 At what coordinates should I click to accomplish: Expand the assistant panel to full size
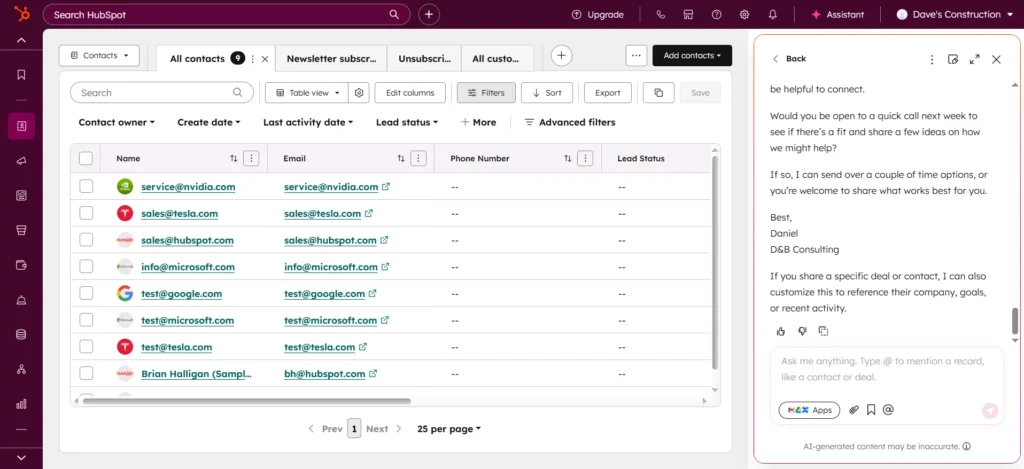tap(974, 59)
